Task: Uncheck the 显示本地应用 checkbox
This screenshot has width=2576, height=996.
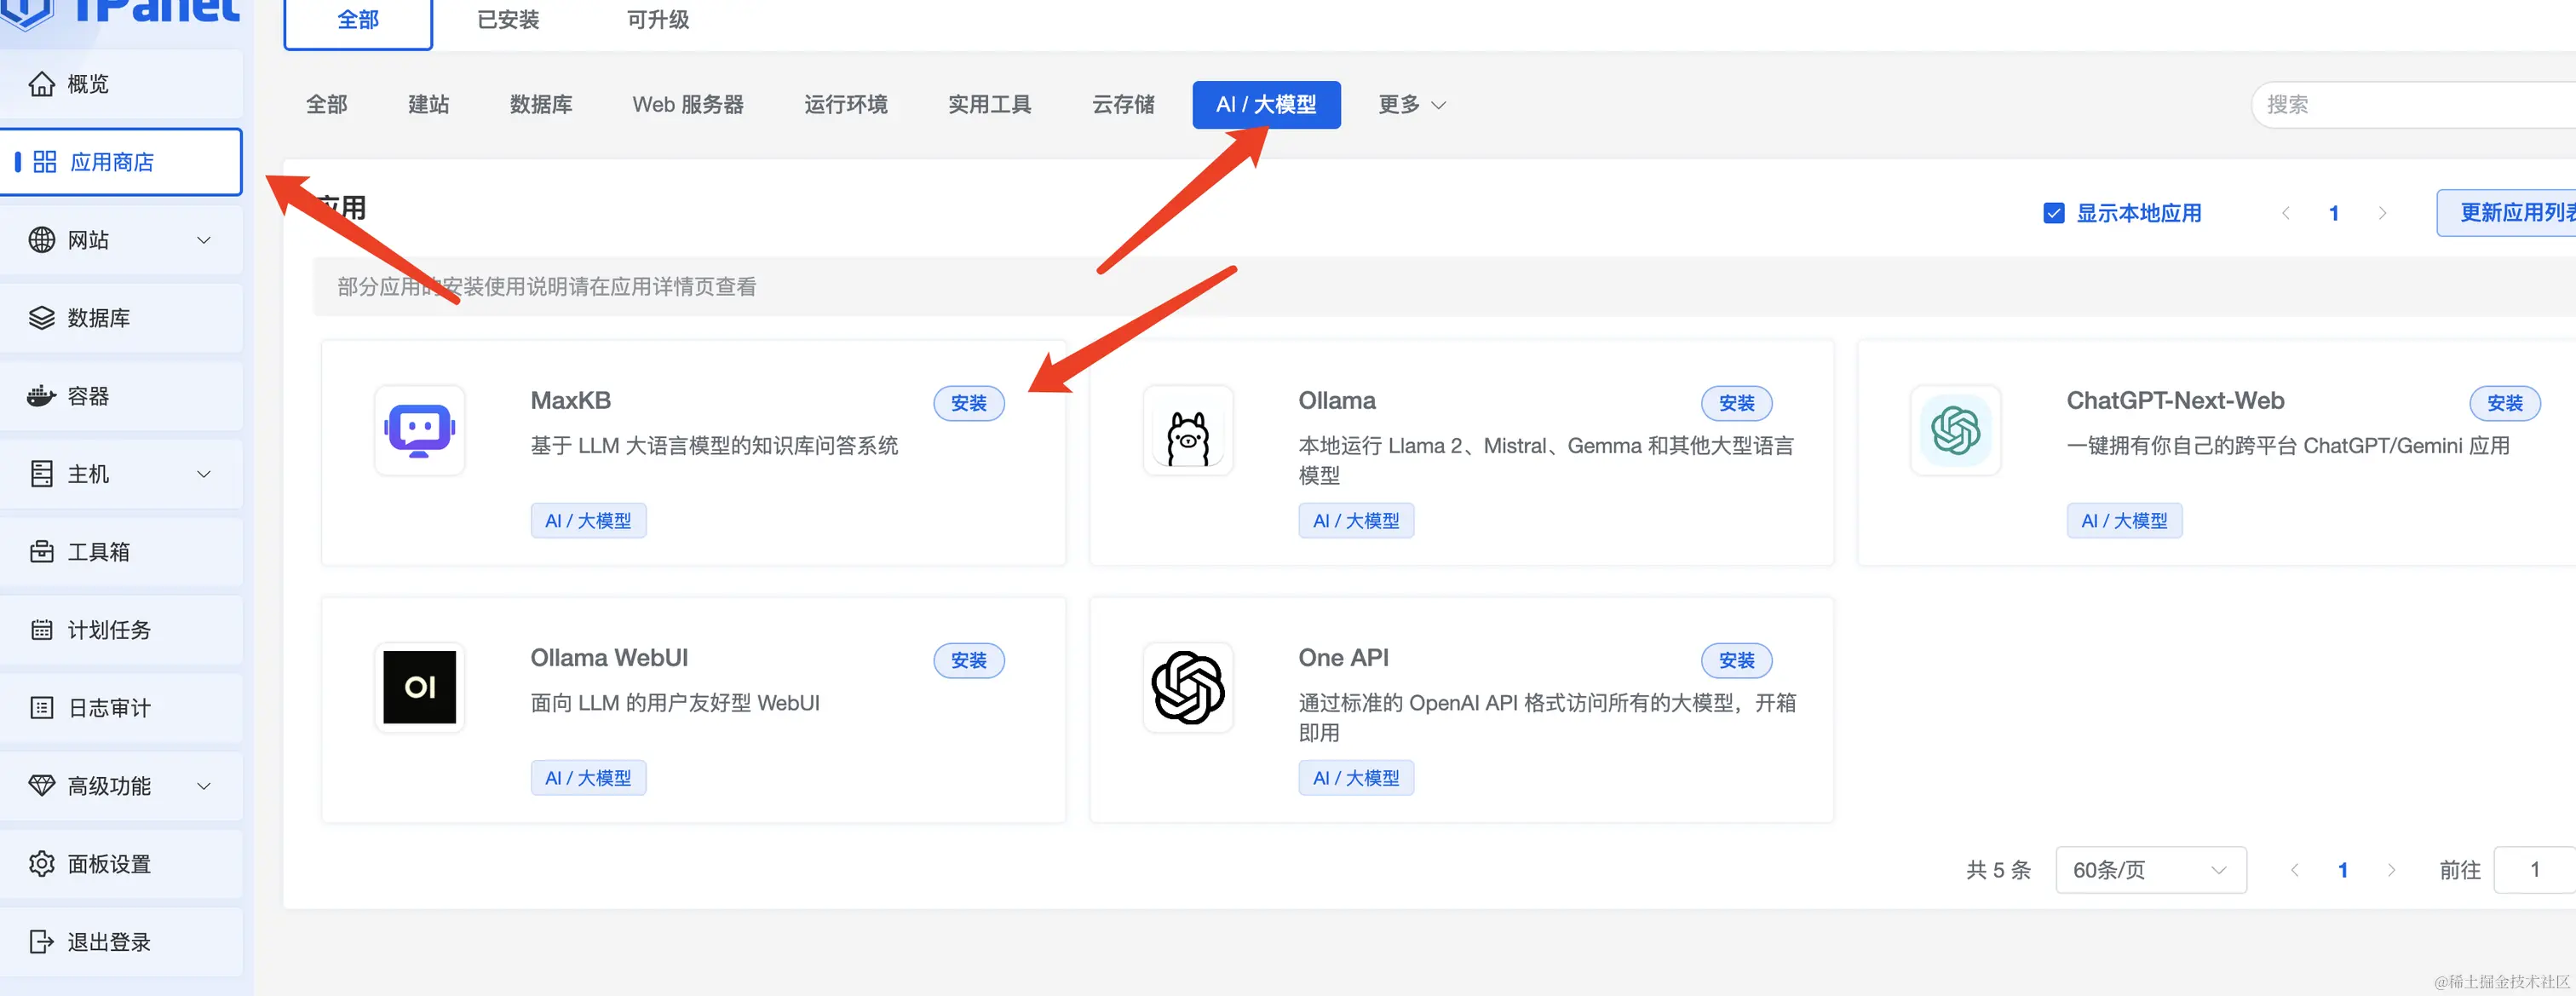Action: 2054,213
